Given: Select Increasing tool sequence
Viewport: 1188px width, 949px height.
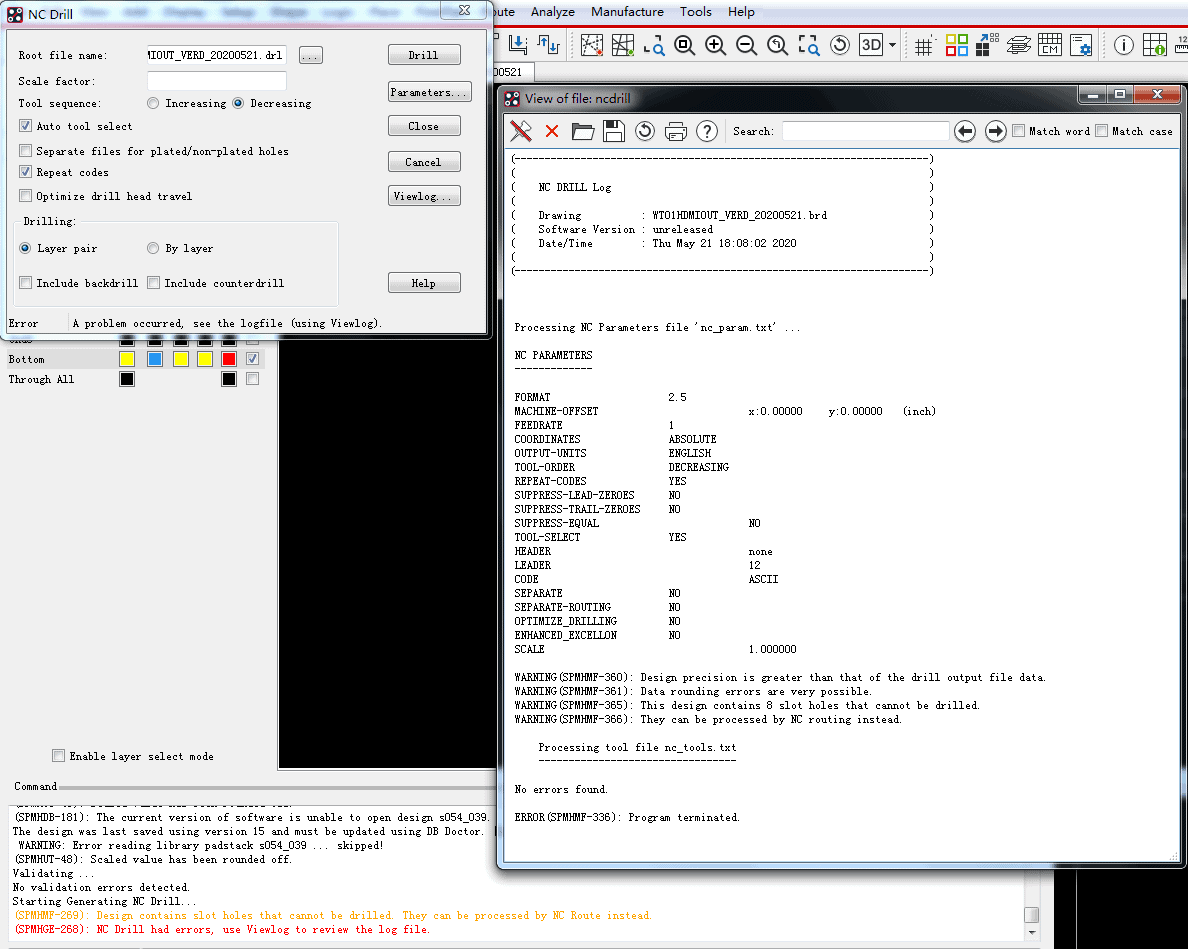Looking at the screenshot, I should coord(153,103).
